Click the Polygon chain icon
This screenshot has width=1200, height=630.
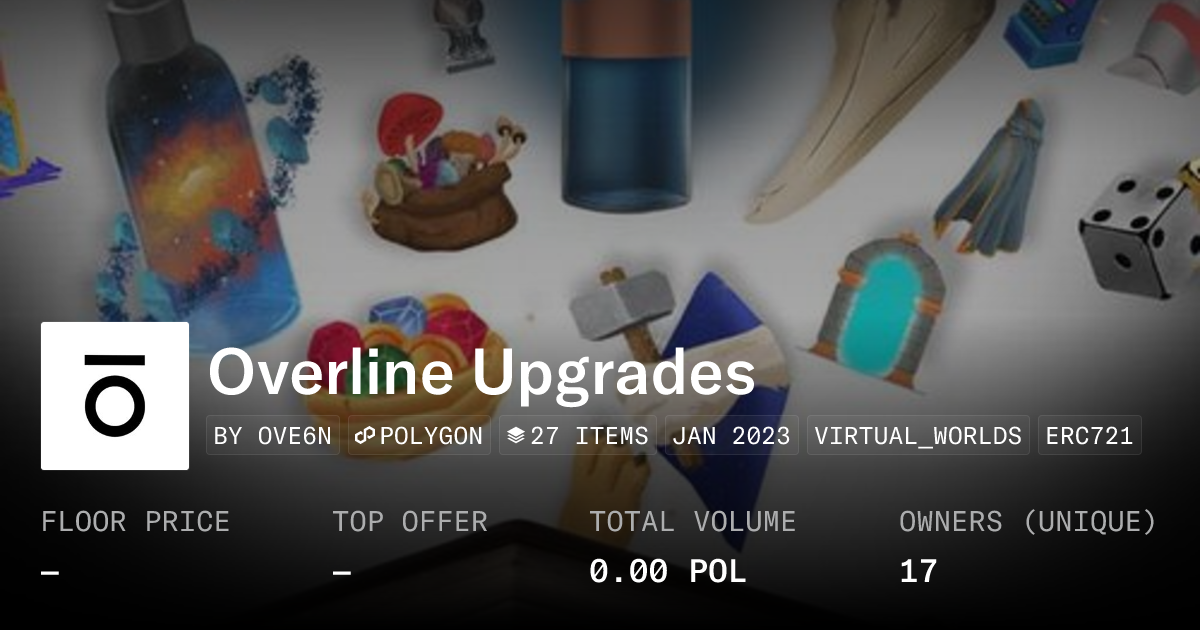click(365, 436)
